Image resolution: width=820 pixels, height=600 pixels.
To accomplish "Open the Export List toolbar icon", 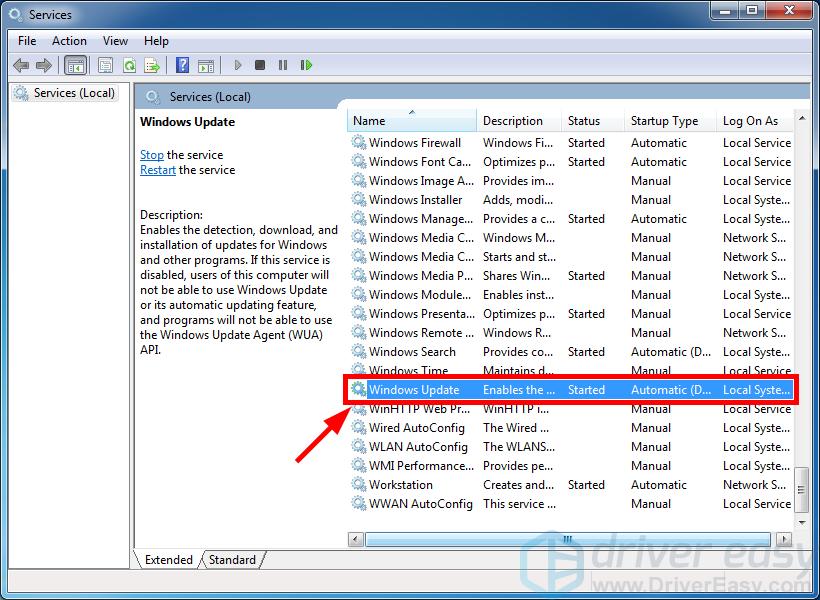I will [x=152, y=65].
